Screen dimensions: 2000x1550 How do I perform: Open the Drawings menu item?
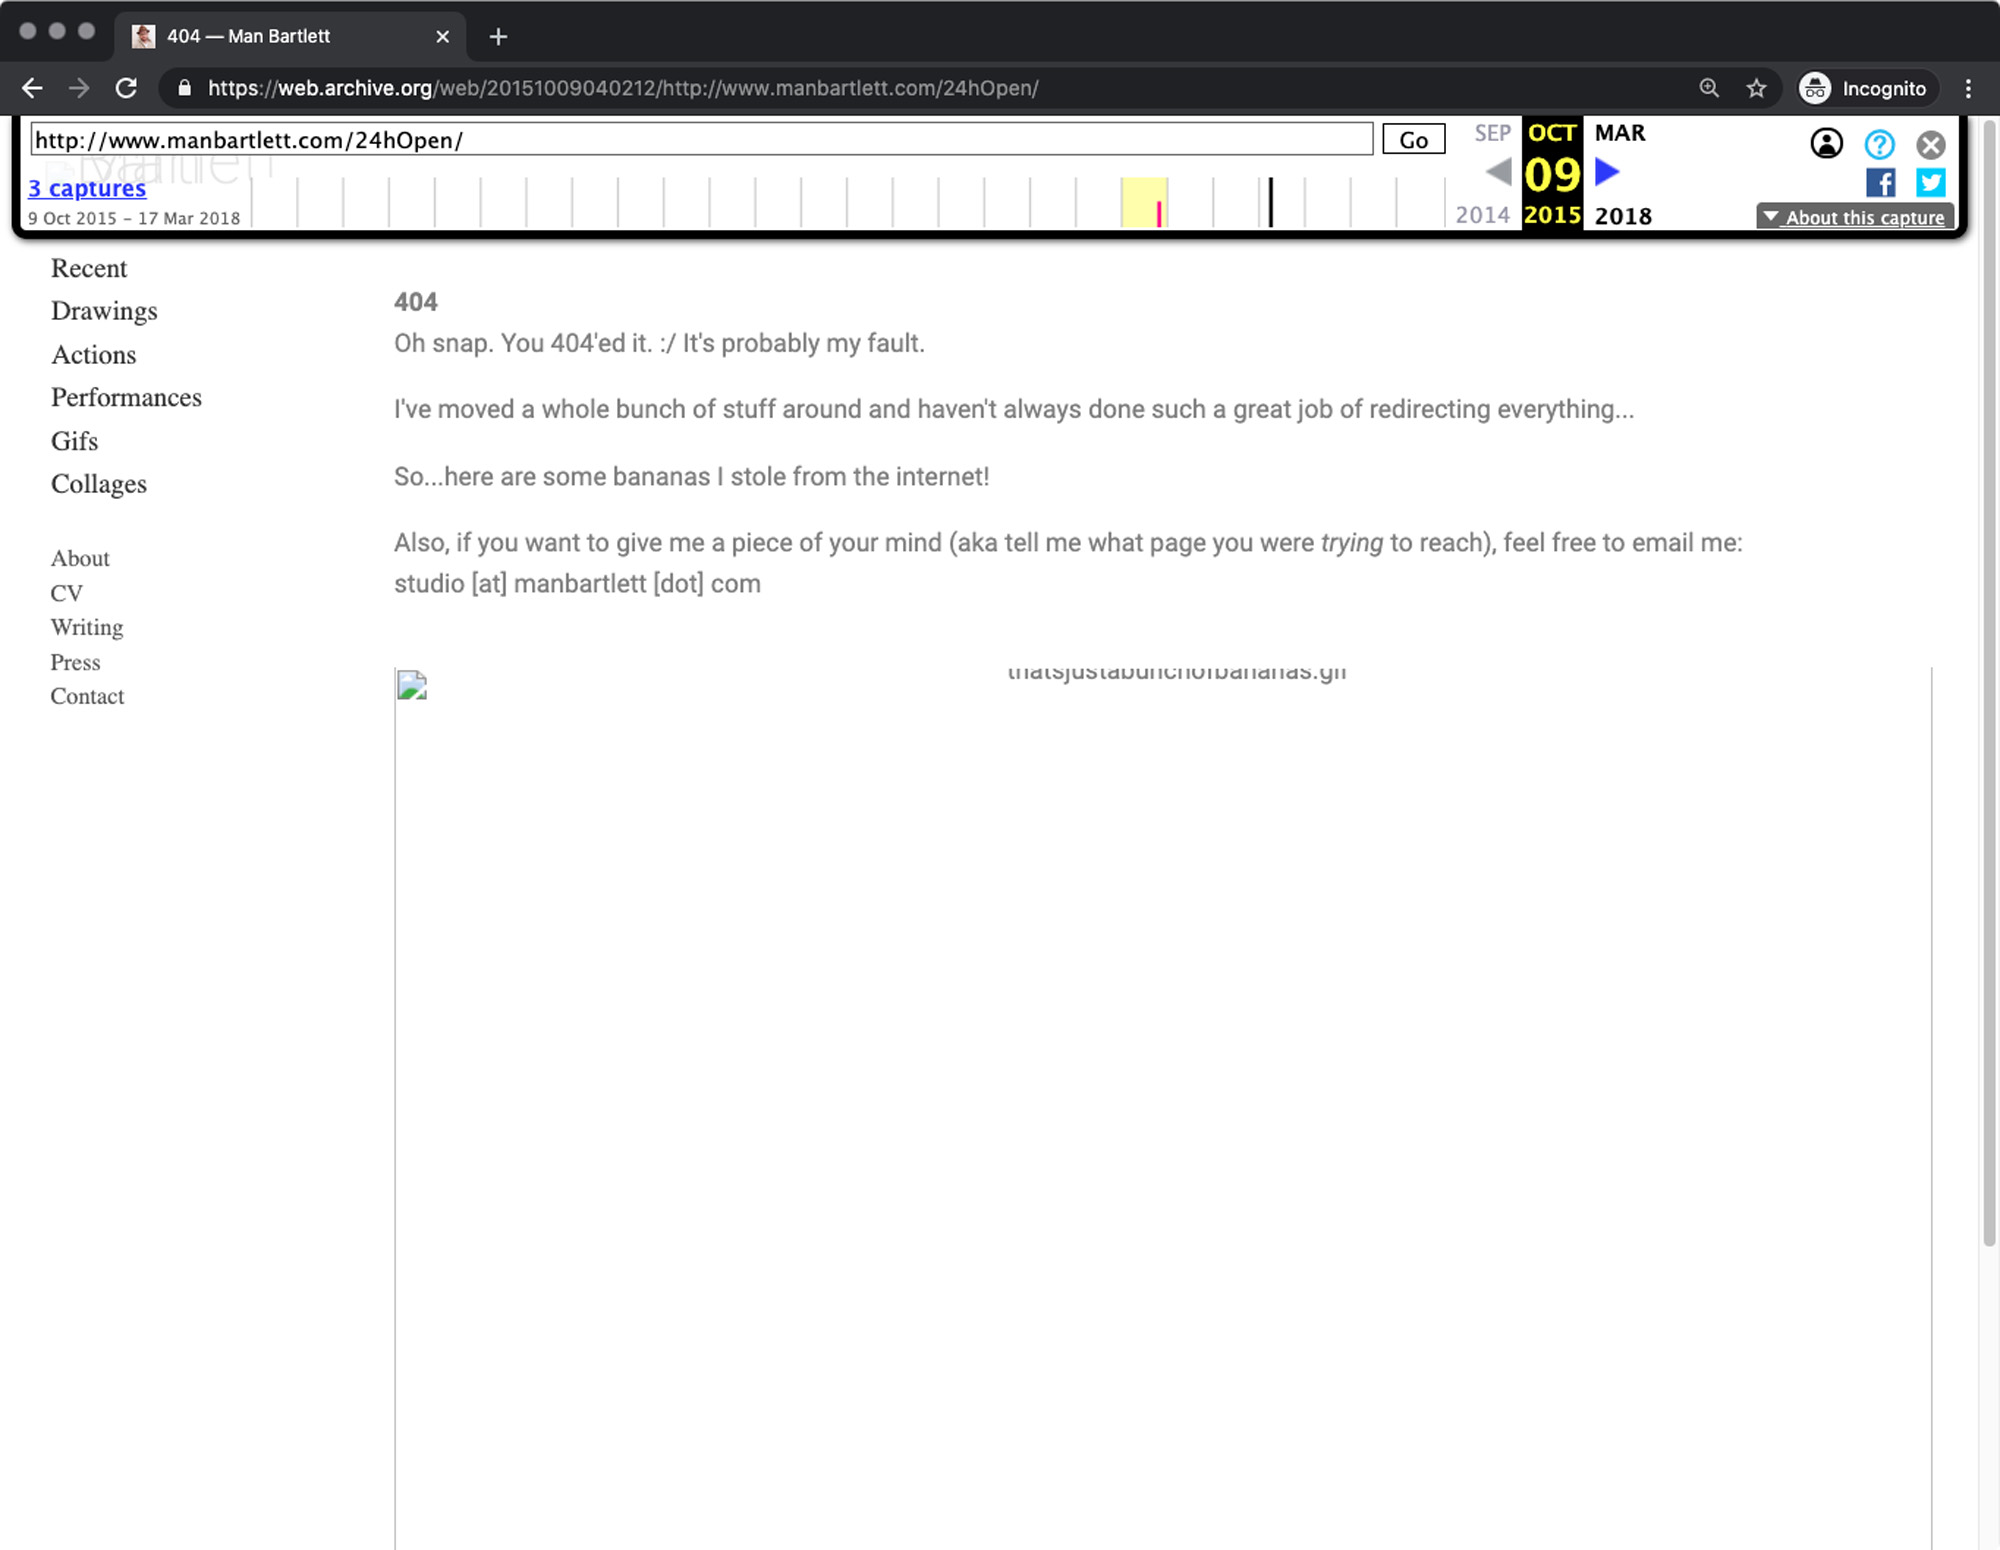tap(104, 311)
